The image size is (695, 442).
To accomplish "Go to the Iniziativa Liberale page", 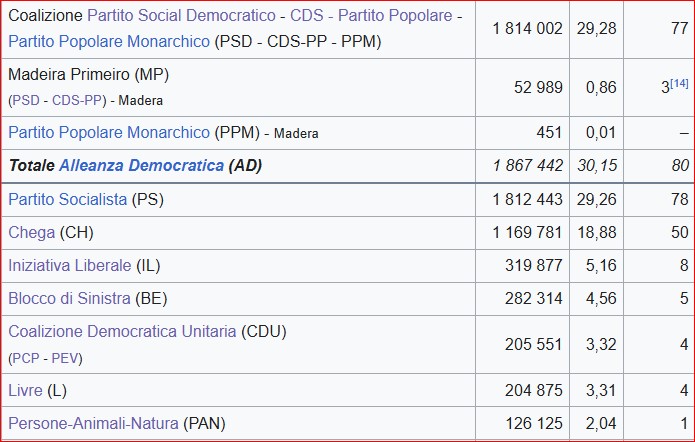I will click(x=70, y=265).
